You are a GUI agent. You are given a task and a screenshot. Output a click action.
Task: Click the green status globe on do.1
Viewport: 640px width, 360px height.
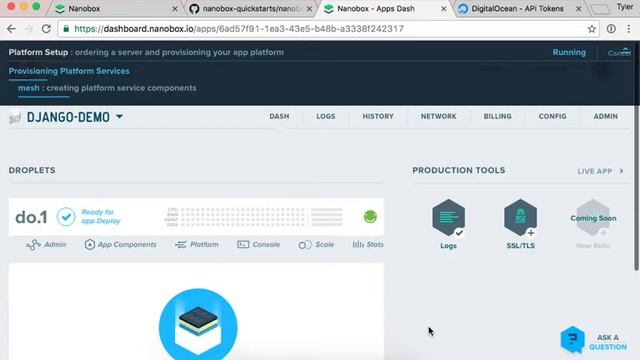click(x=370, y=217)
